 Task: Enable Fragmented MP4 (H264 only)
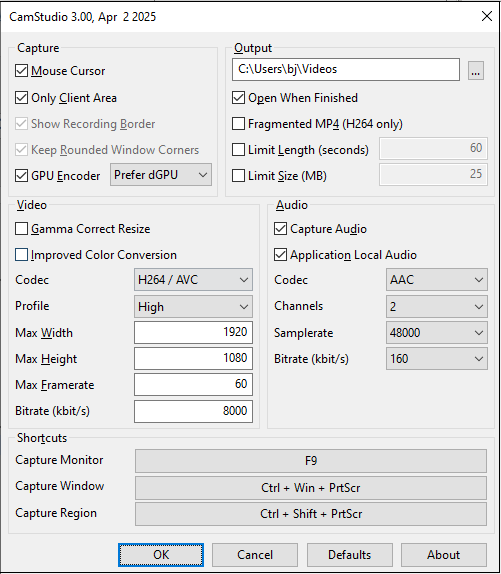(x=239, y=124)
